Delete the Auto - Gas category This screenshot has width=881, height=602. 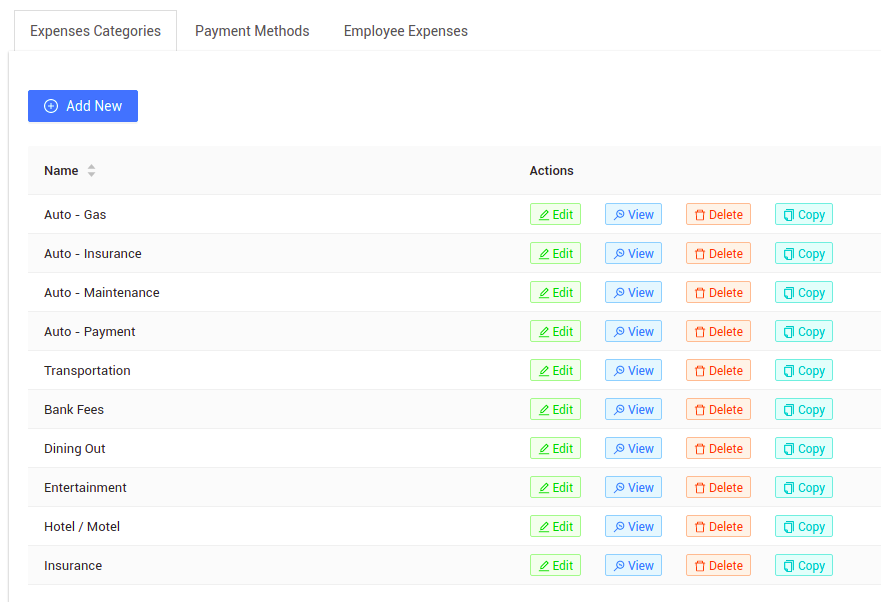[718, 215]
